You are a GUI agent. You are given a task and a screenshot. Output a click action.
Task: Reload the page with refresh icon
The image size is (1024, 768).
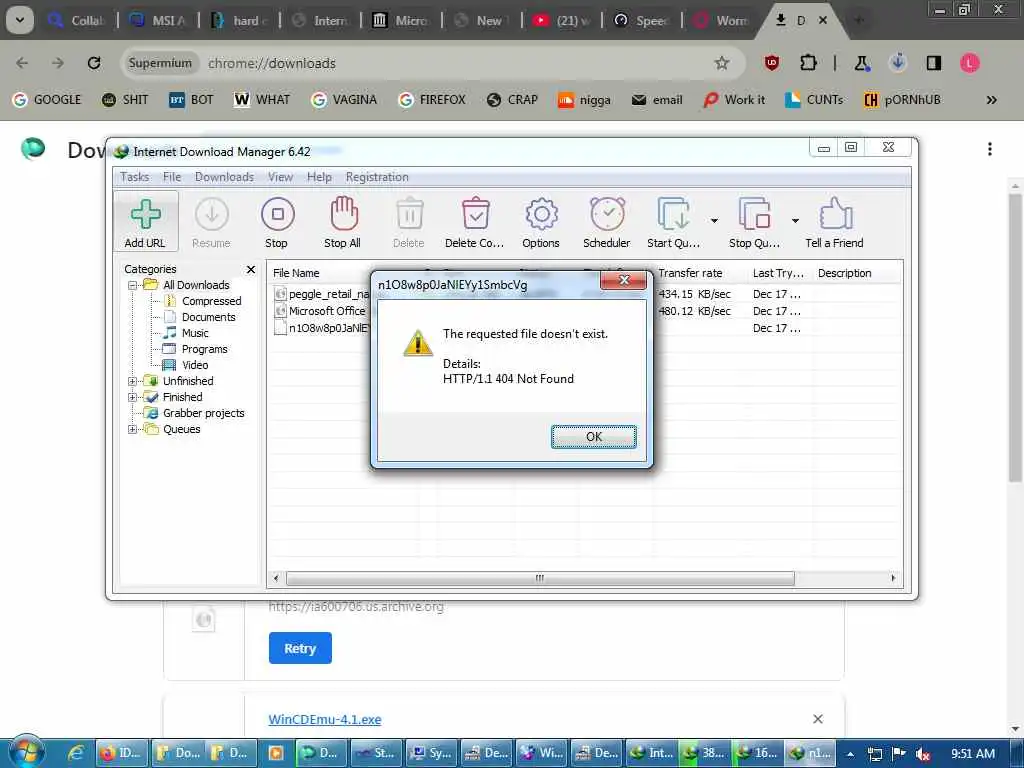(95, 63)
